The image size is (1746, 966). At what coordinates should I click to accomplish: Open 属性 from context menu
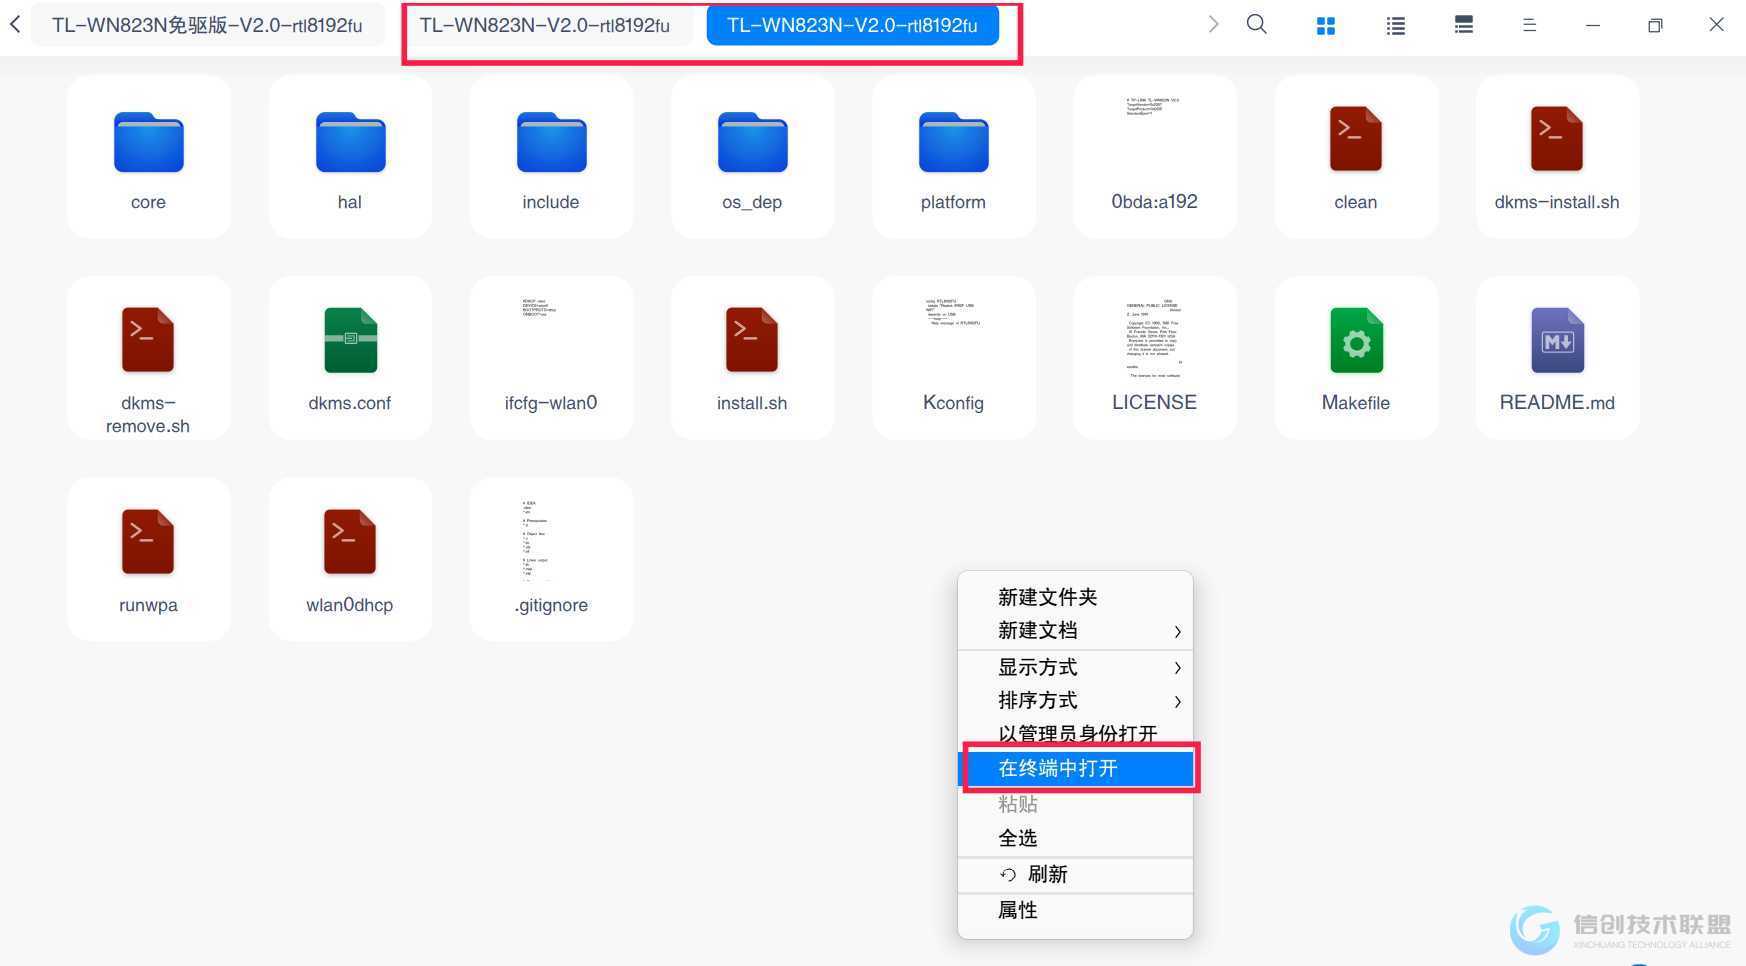click(x=1075, y=910)
